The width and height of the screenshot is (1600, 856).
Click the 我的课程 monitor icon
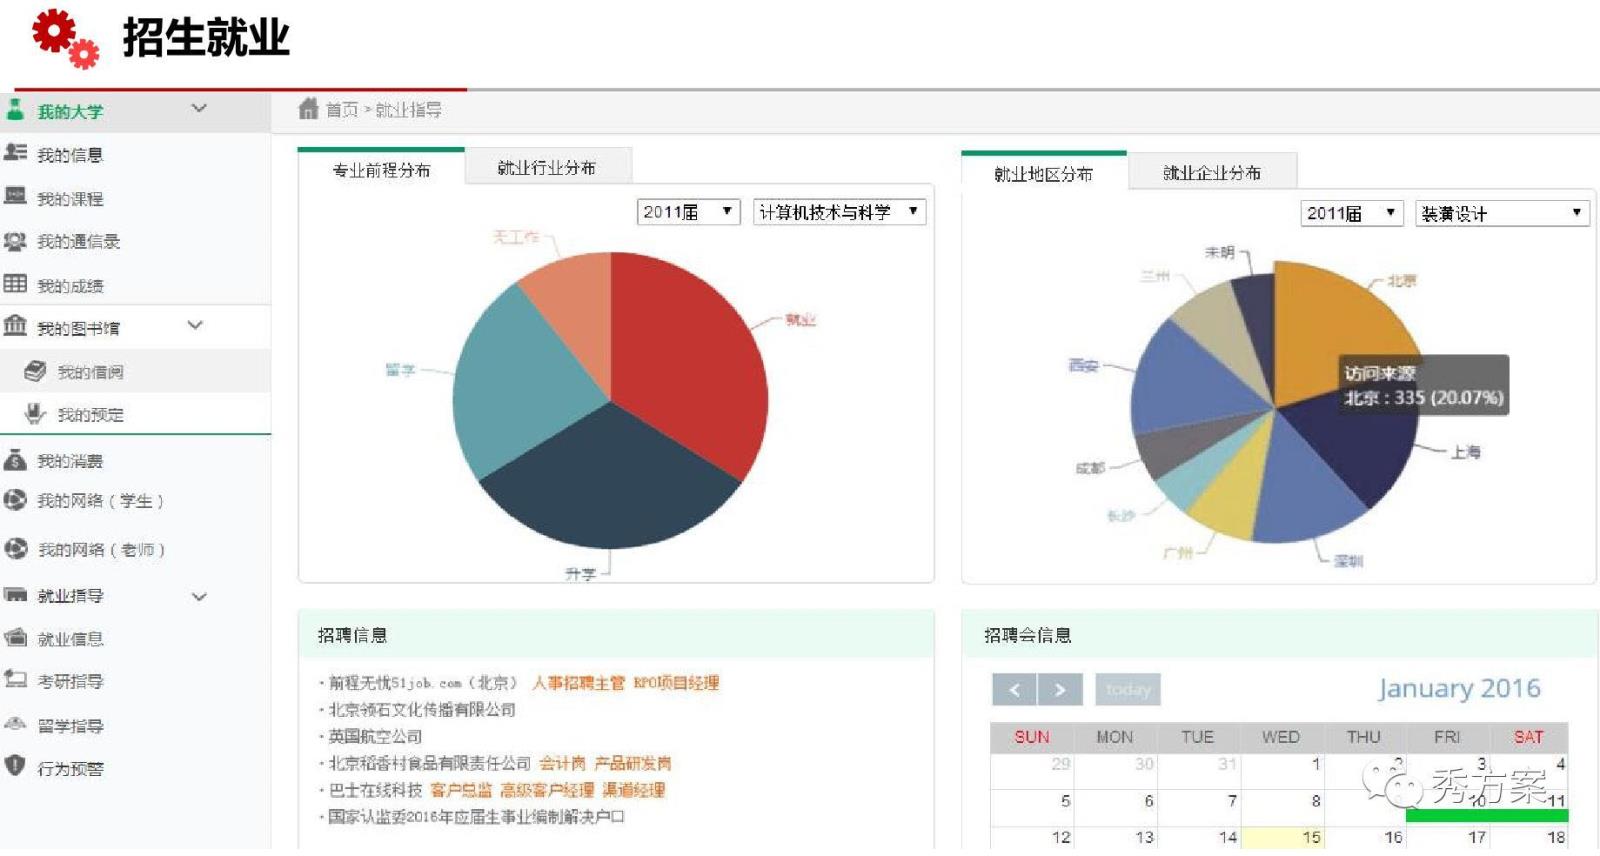pyautogui.click(x=15, y=196)
